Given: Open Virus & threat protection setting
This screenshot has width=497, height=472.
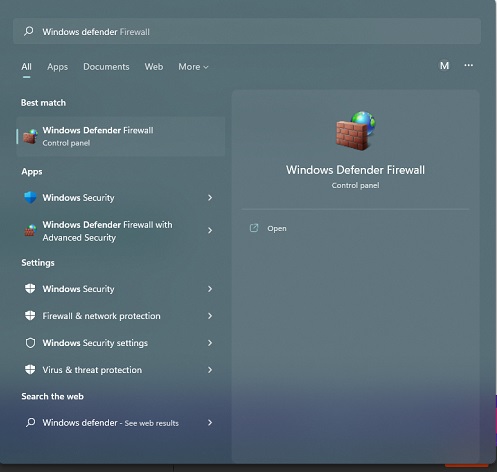Looking at the screenshot, I should 120,370.
